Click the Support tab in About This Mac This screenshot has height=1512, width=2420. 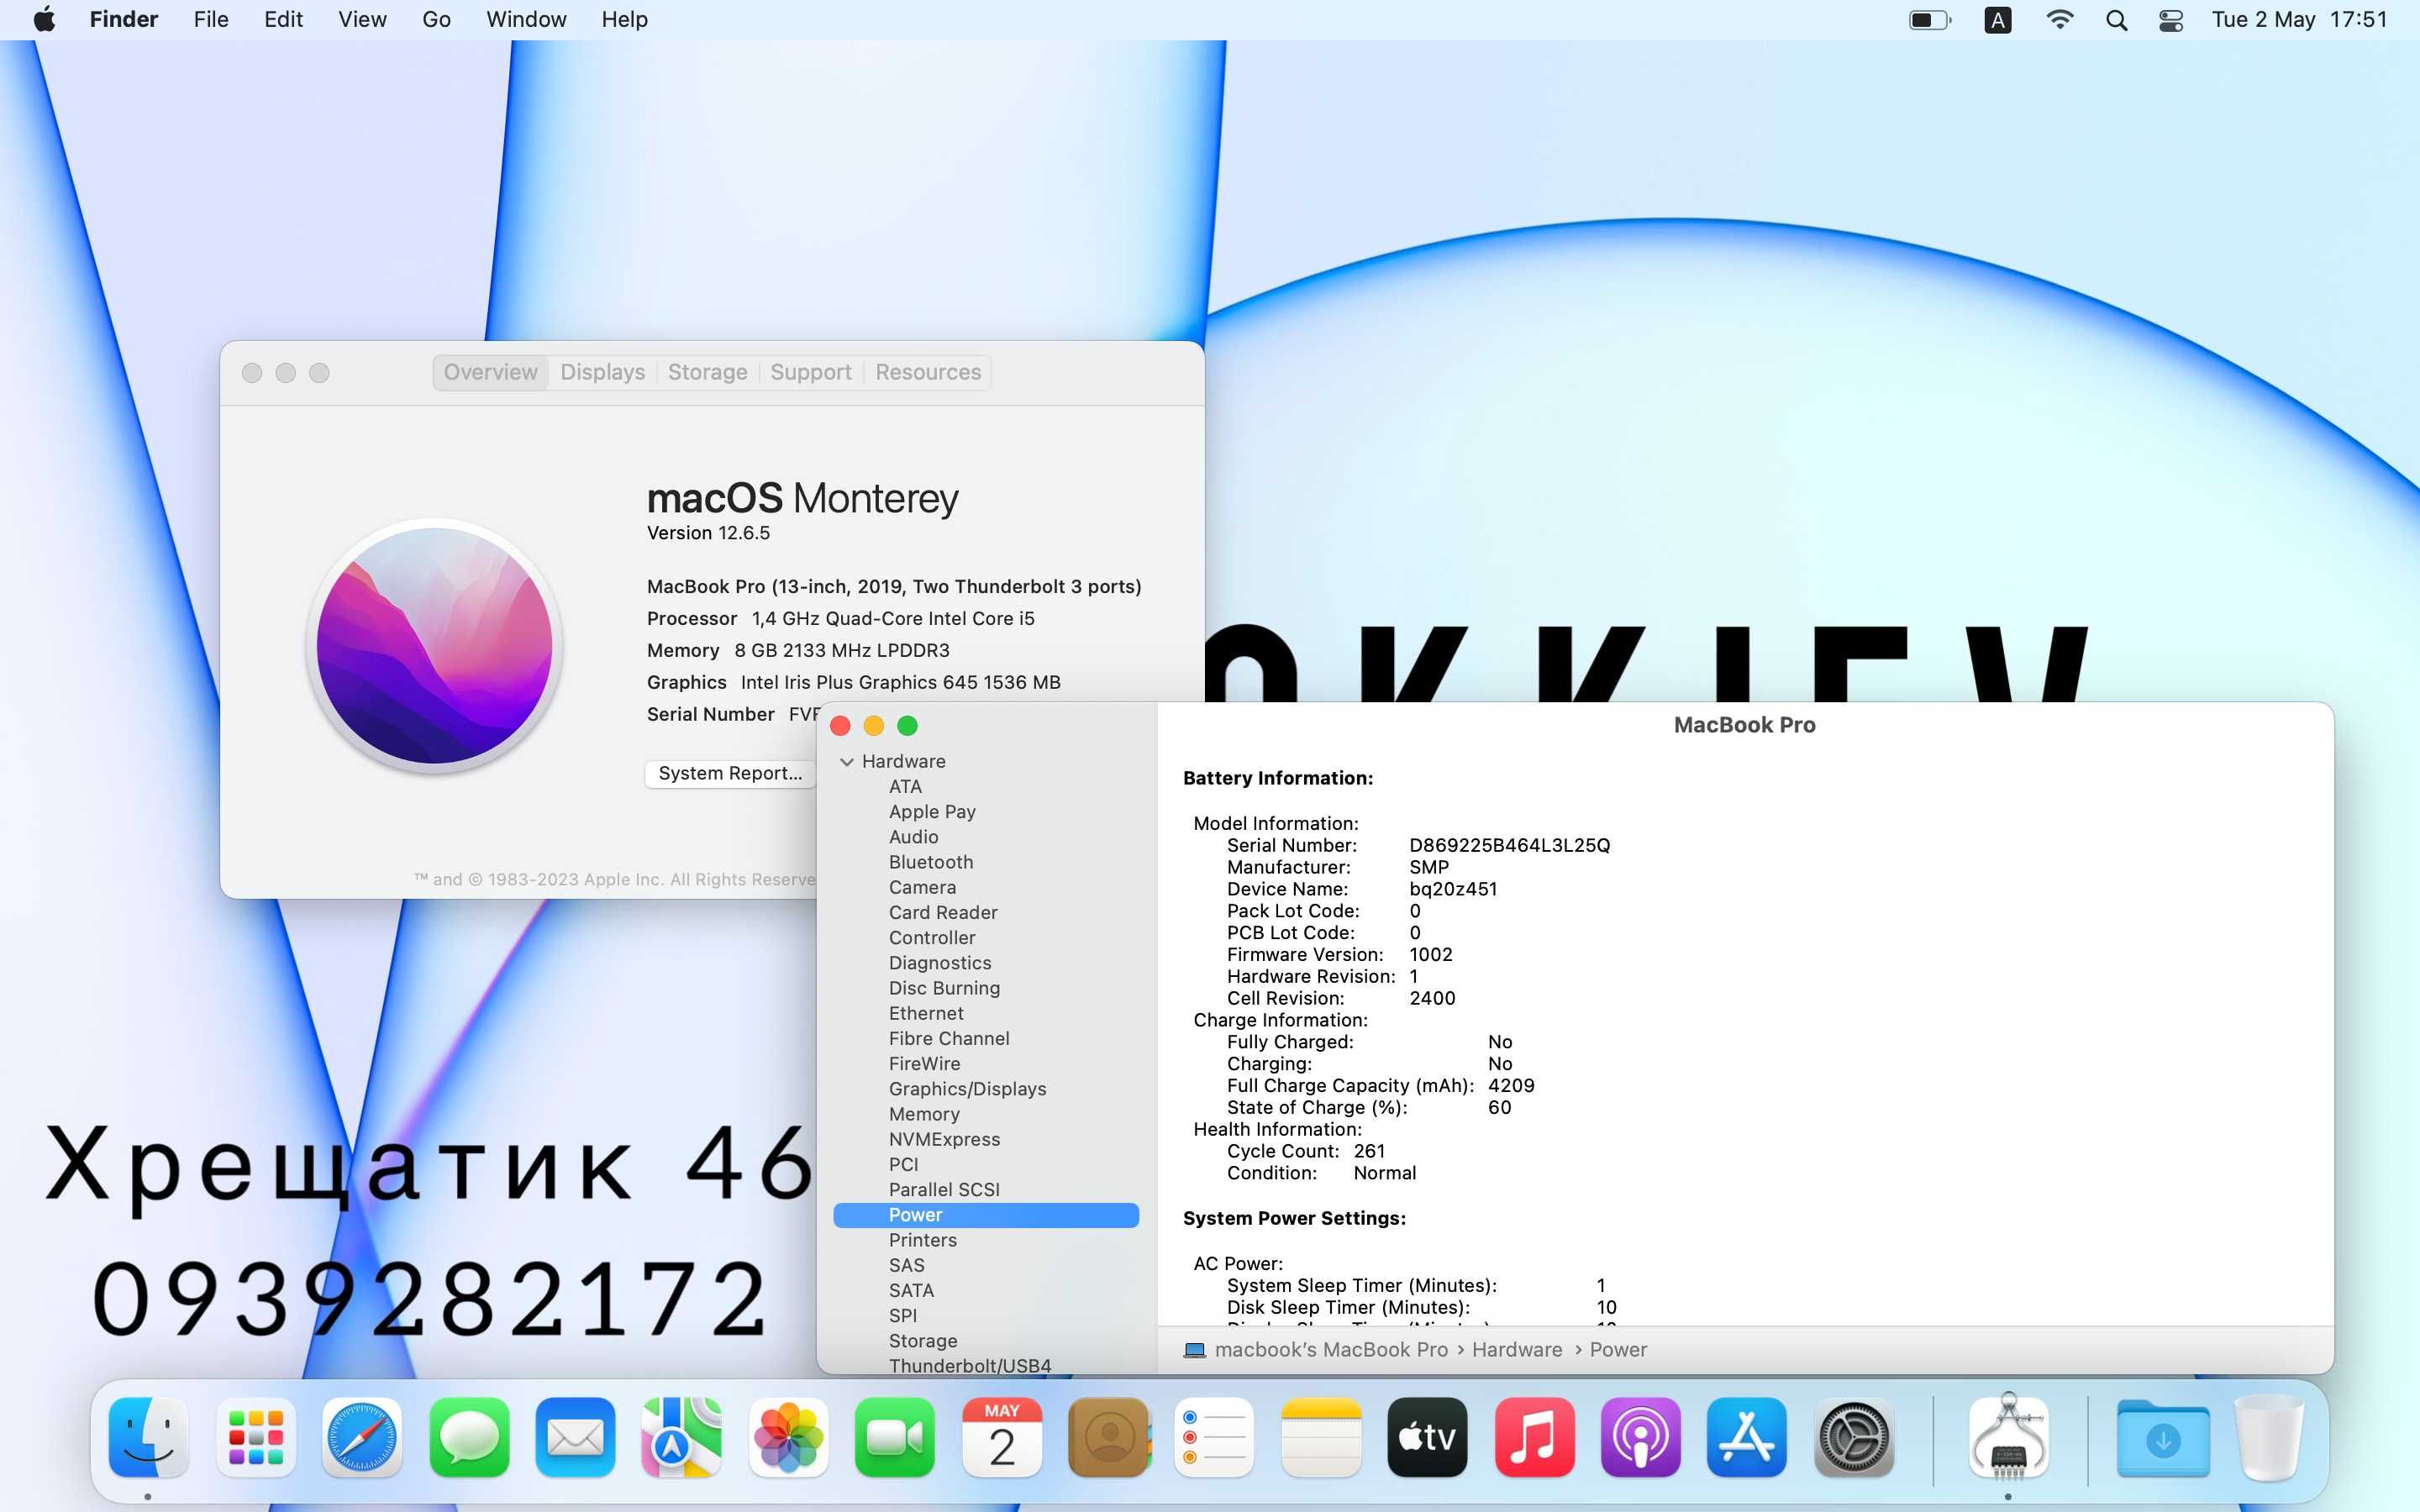coord(808,371)
